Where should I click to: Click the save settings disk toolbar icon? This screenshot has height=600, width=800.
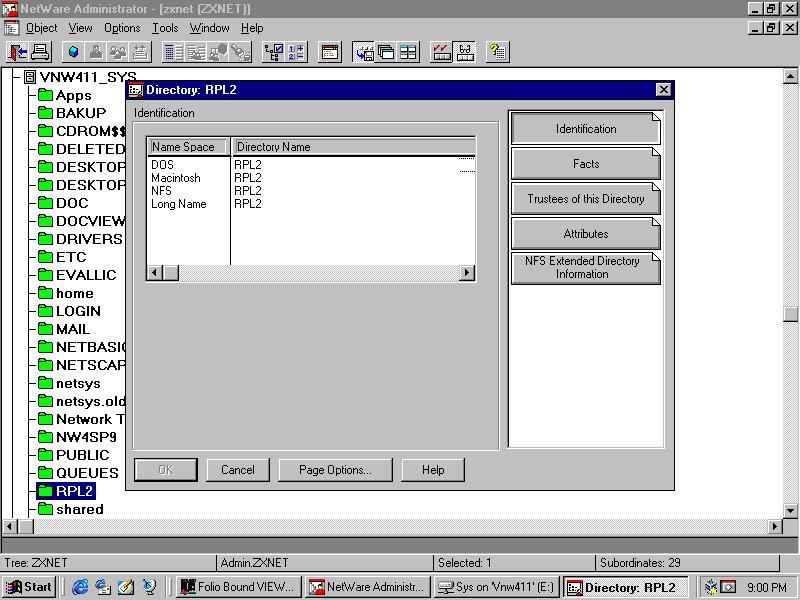364,52
